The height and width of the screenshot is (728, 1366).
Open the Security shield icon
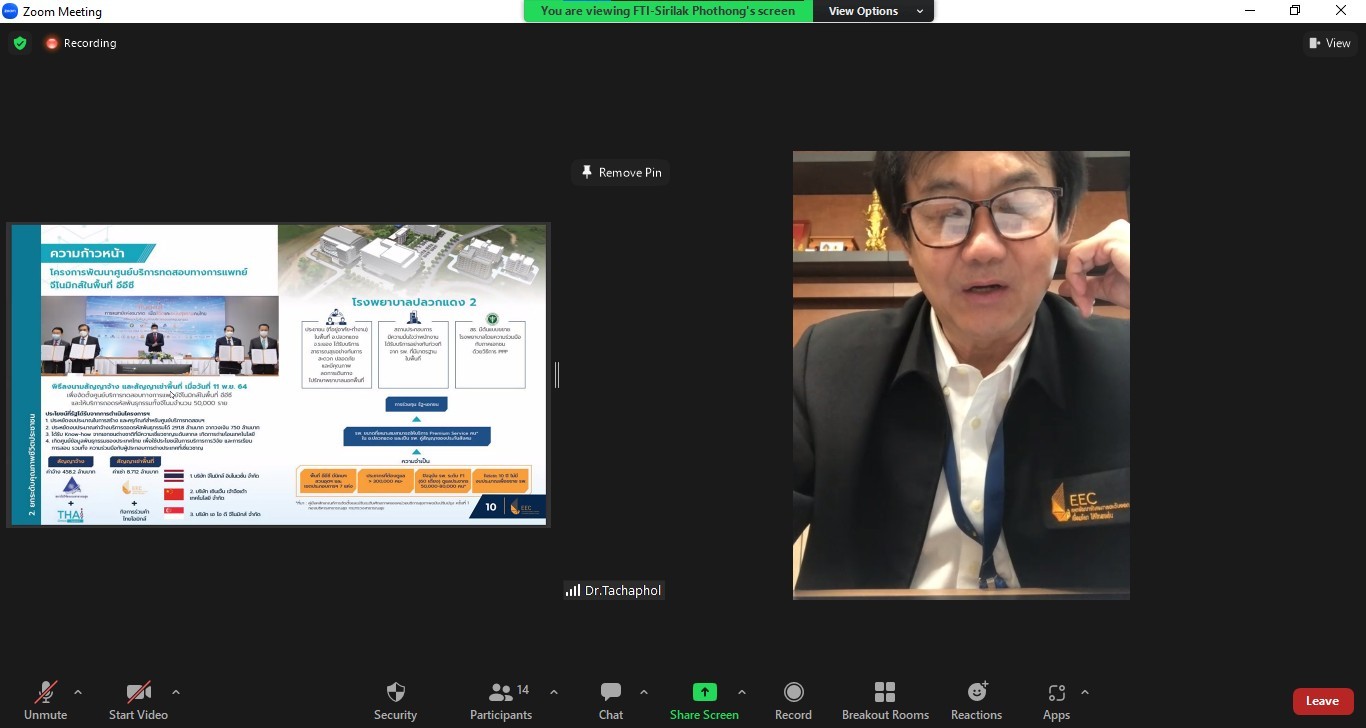click(x=395, y=700)
